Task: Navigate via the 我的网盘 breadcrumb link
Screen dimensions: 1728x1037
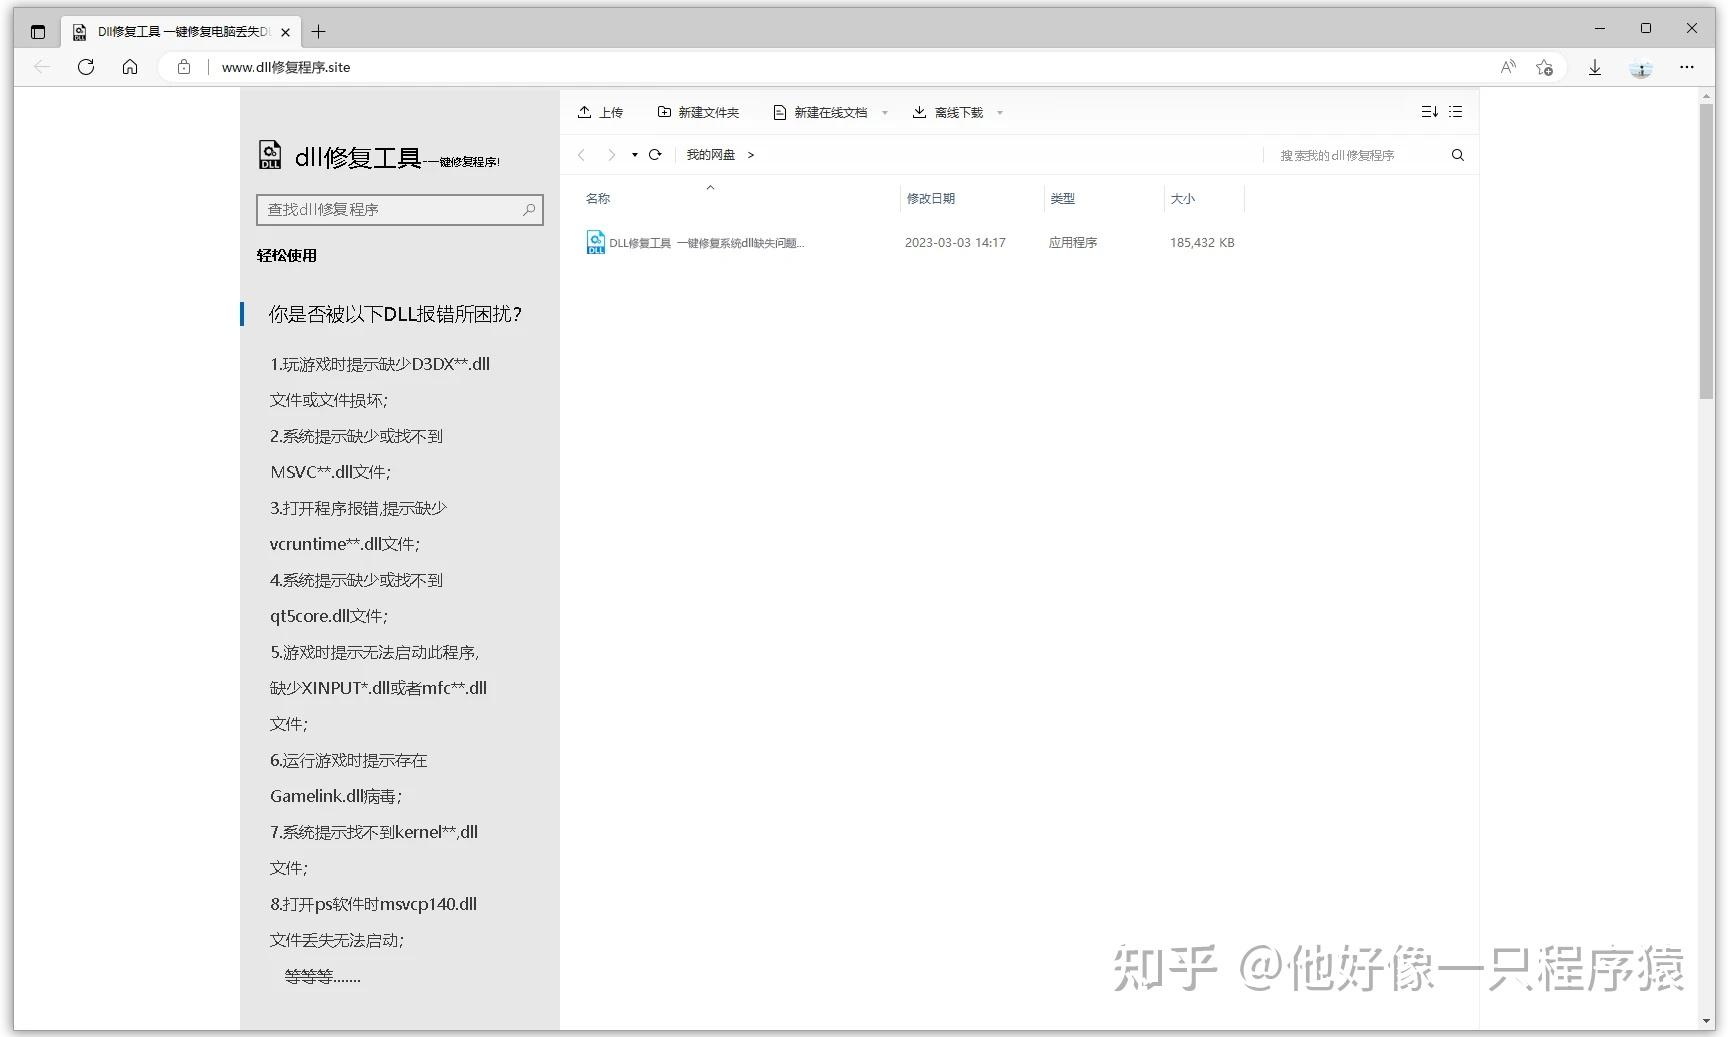Action: pyautogui.click(x=710, y=155)
